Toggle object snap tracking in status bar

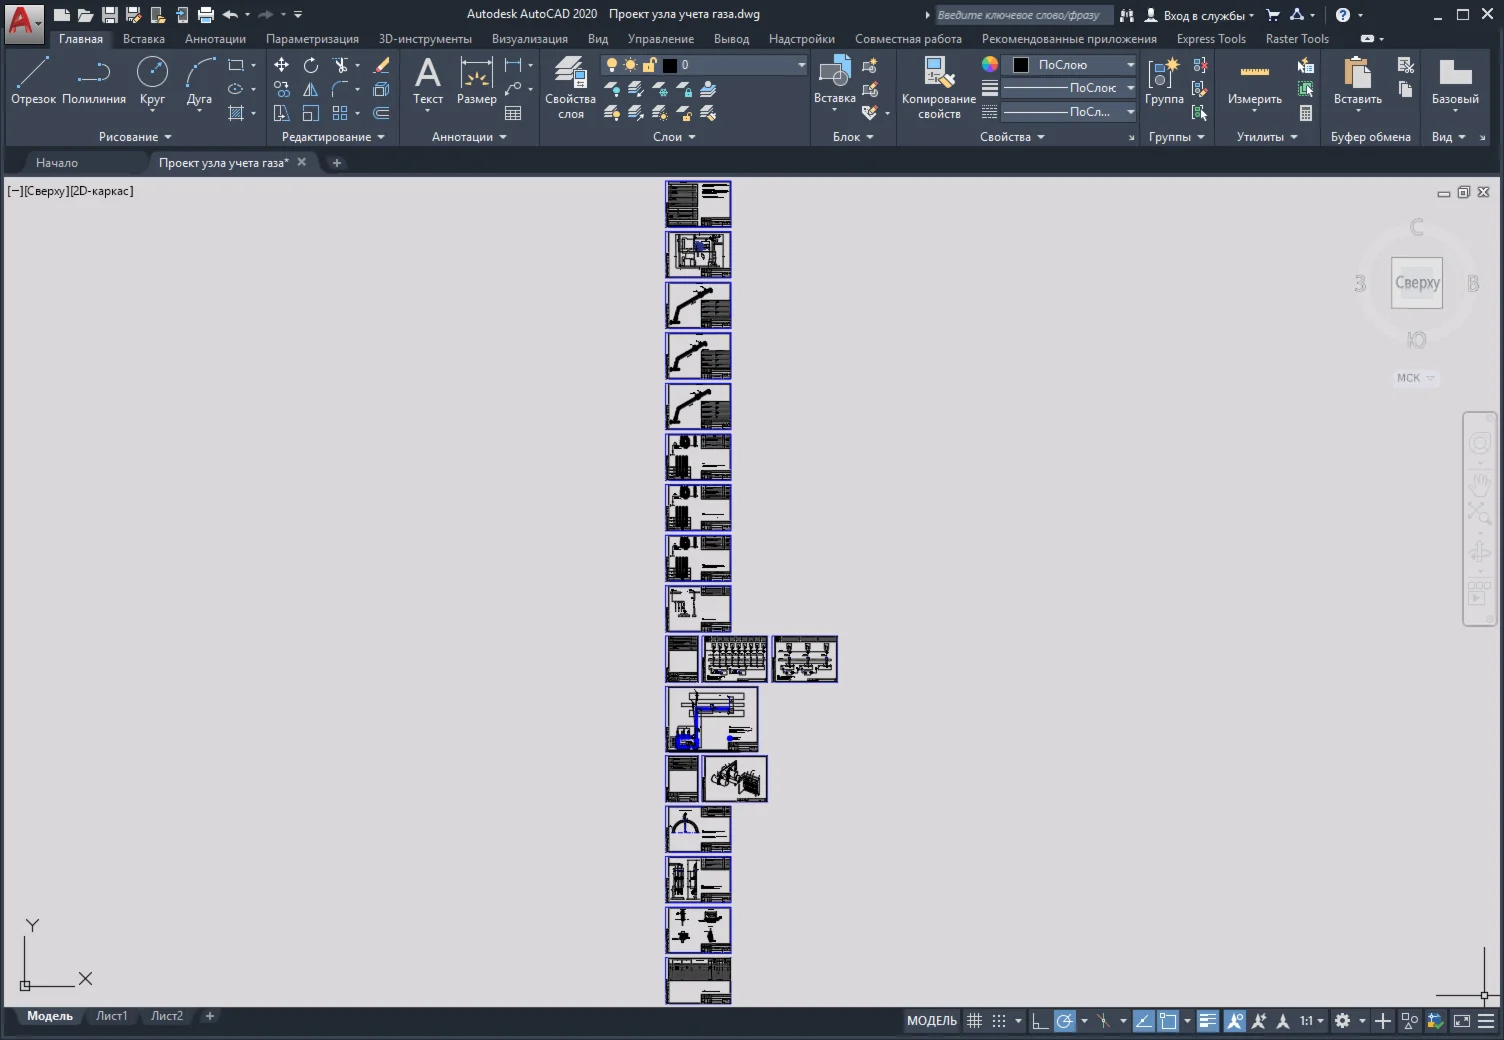tap(1143, 1021)
